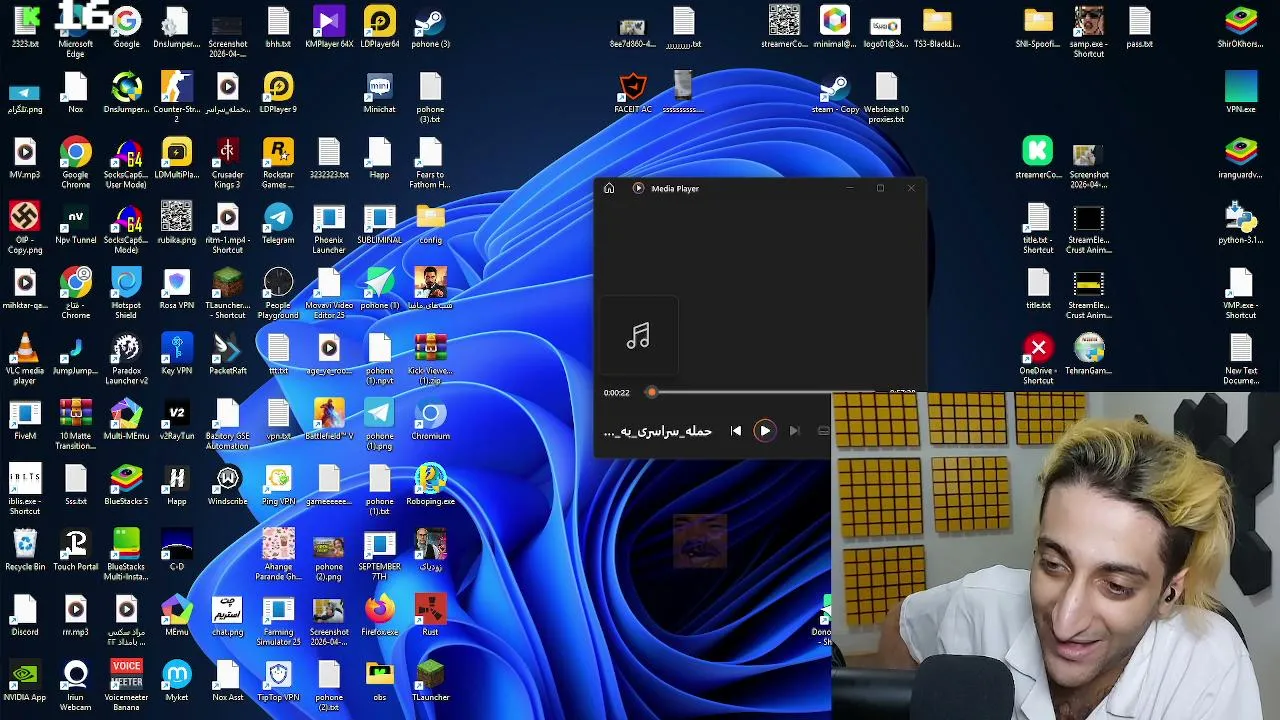Close the Media Player window

pyautogui.click(x=911, y=188)
